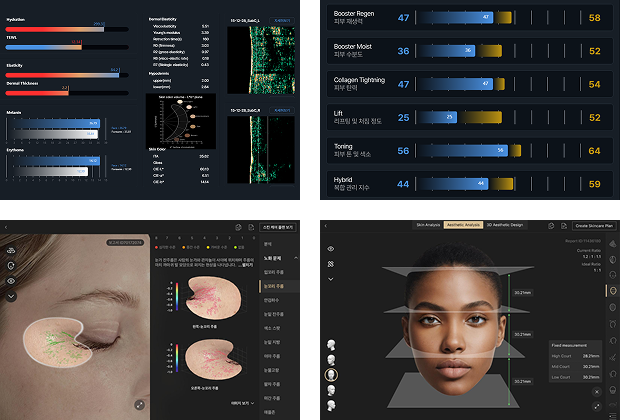Go back in the Aesthetic Analysis screen
The width and height of the screenshot is (620, 420).
pyautogui.click(x=326, y=226)
